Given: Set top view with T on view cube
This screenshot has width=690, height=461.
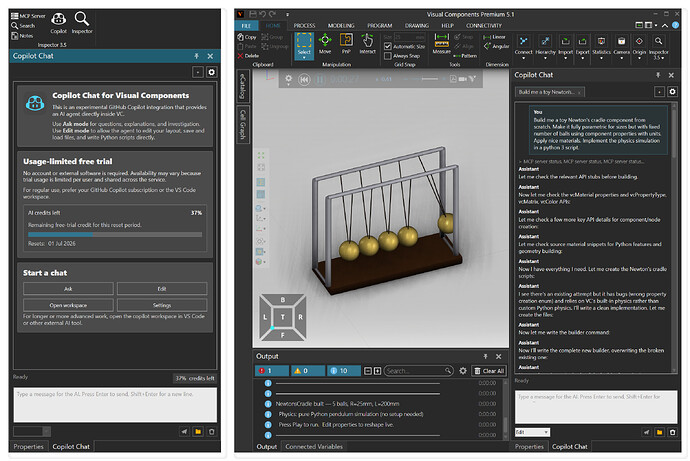Looking at the screenshot, I should tap(283, 317).
